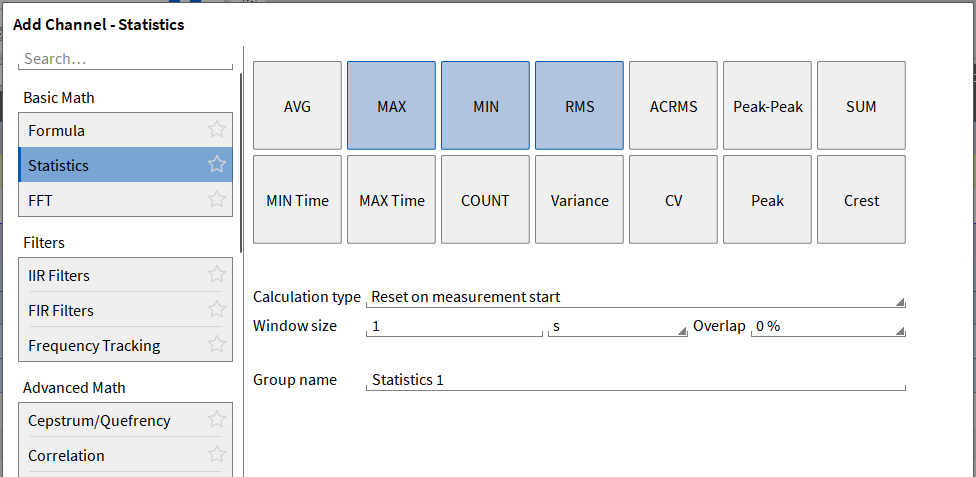Star the Cepstrum/Quefrency entry
This screenshot has width=976, height=477.
216,419
